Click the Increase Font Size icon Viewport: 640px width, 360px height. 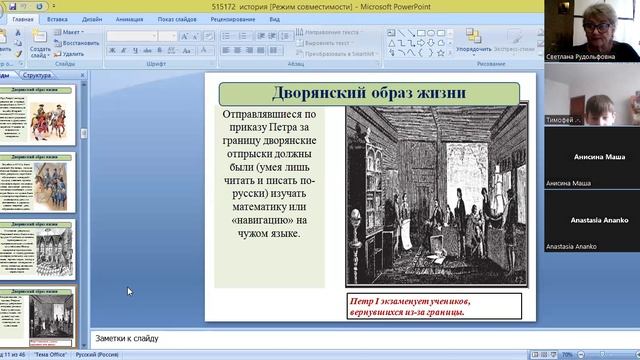point(184,36)
